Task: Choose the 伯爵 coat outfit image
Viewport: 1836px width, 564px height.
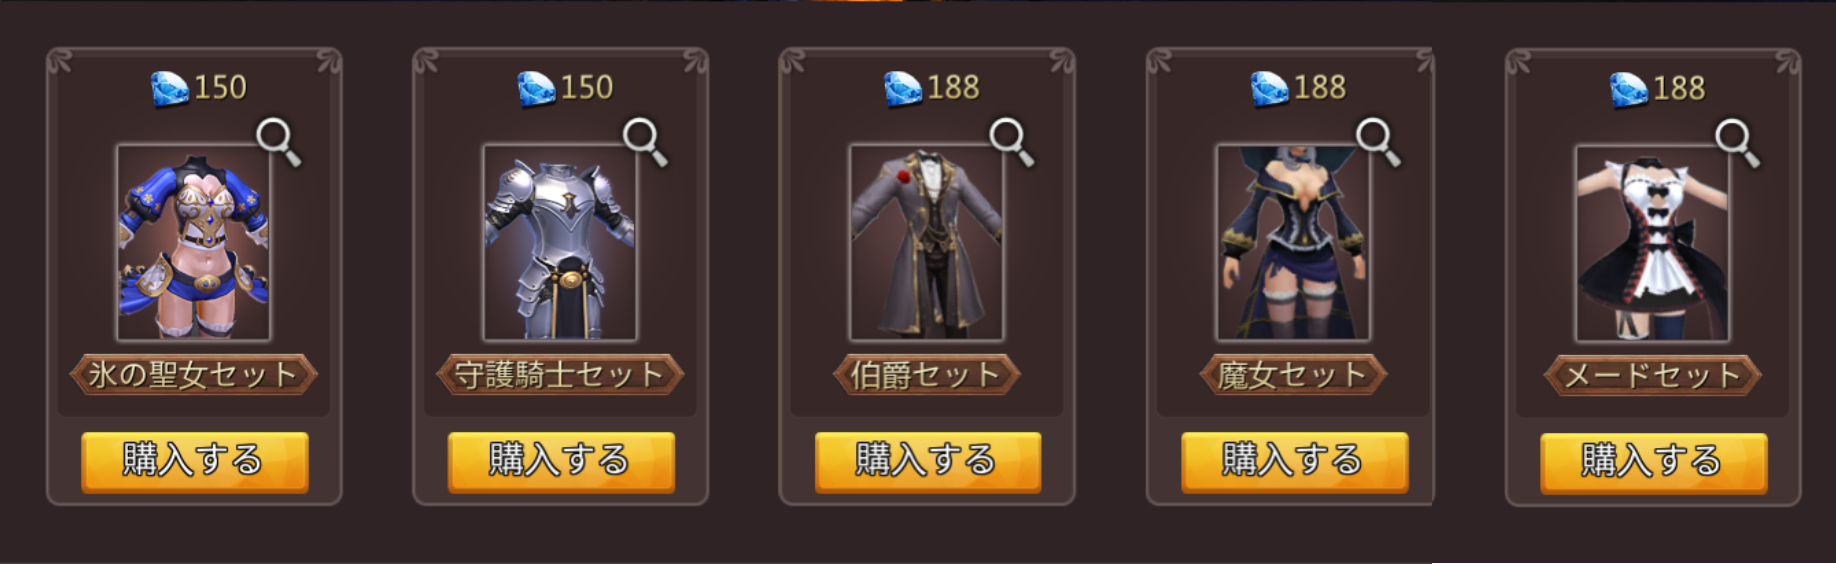Action: tap(927, 242)
